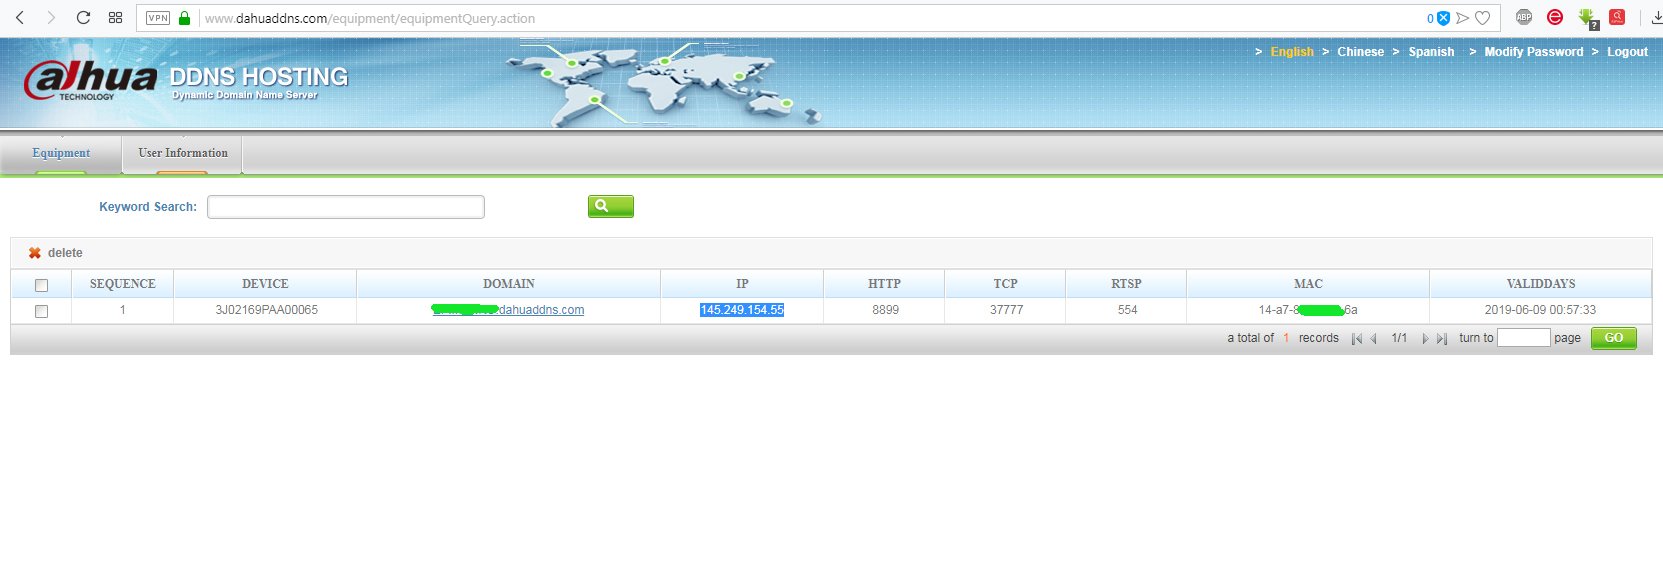Open the Modify Password link

pyautogui.click(x=1534, y=52)
